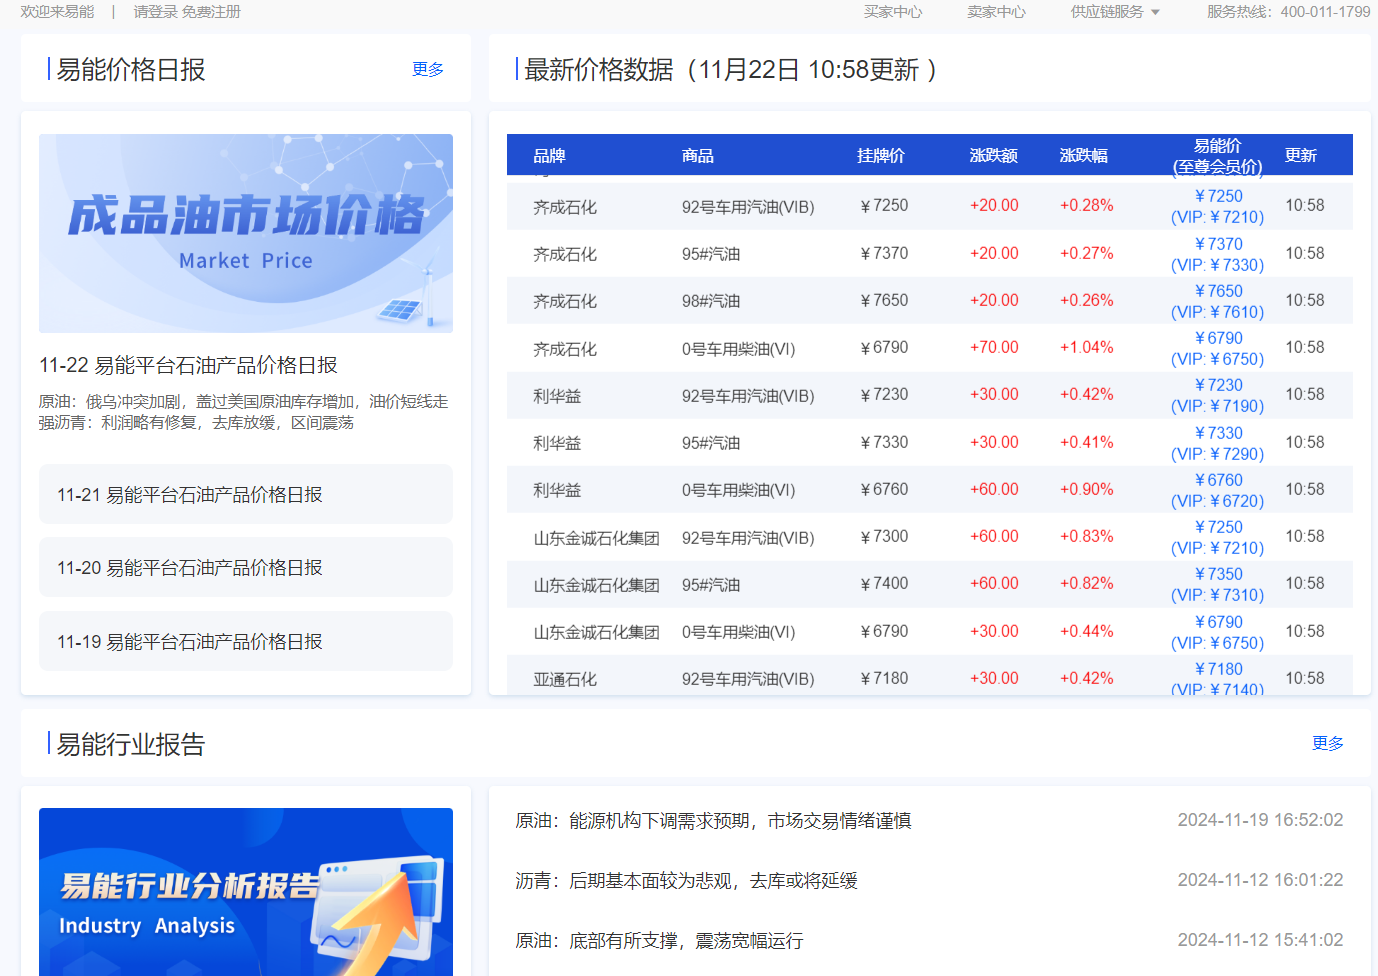
Task: Click the ￥7370 listing price cell
Action: [884, 253]
